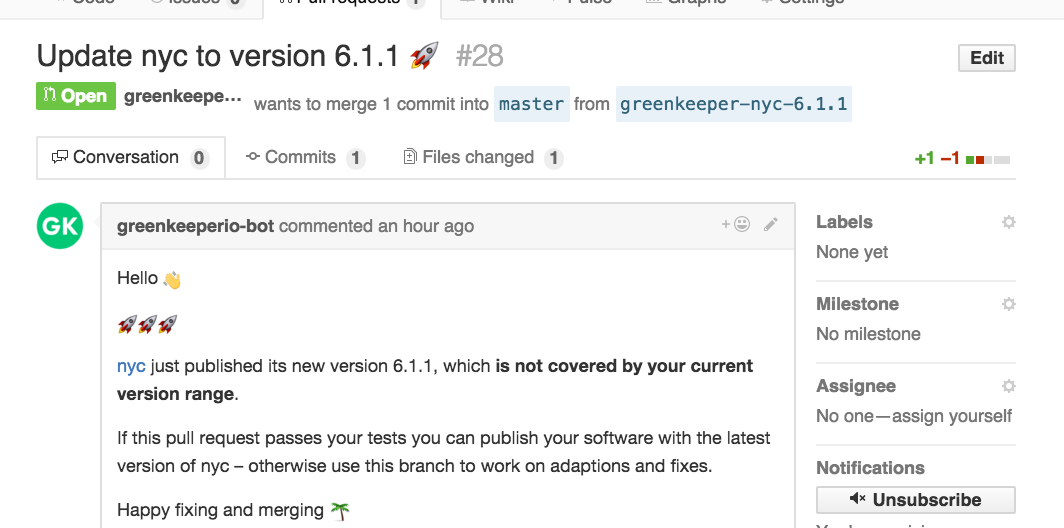1064x528 pixels.
Task: Open Labels gear settings
Action: click(x=1008, y=222)
